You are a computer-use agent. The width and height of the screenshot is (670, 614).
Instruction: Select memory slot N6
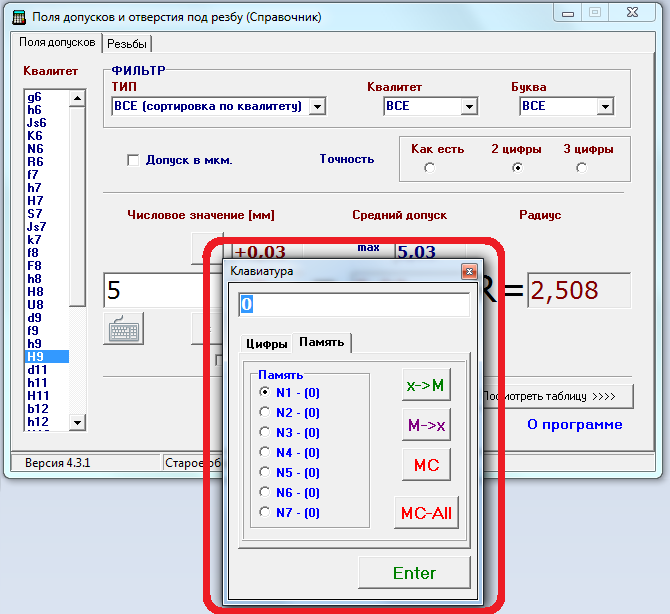point(264,492)
